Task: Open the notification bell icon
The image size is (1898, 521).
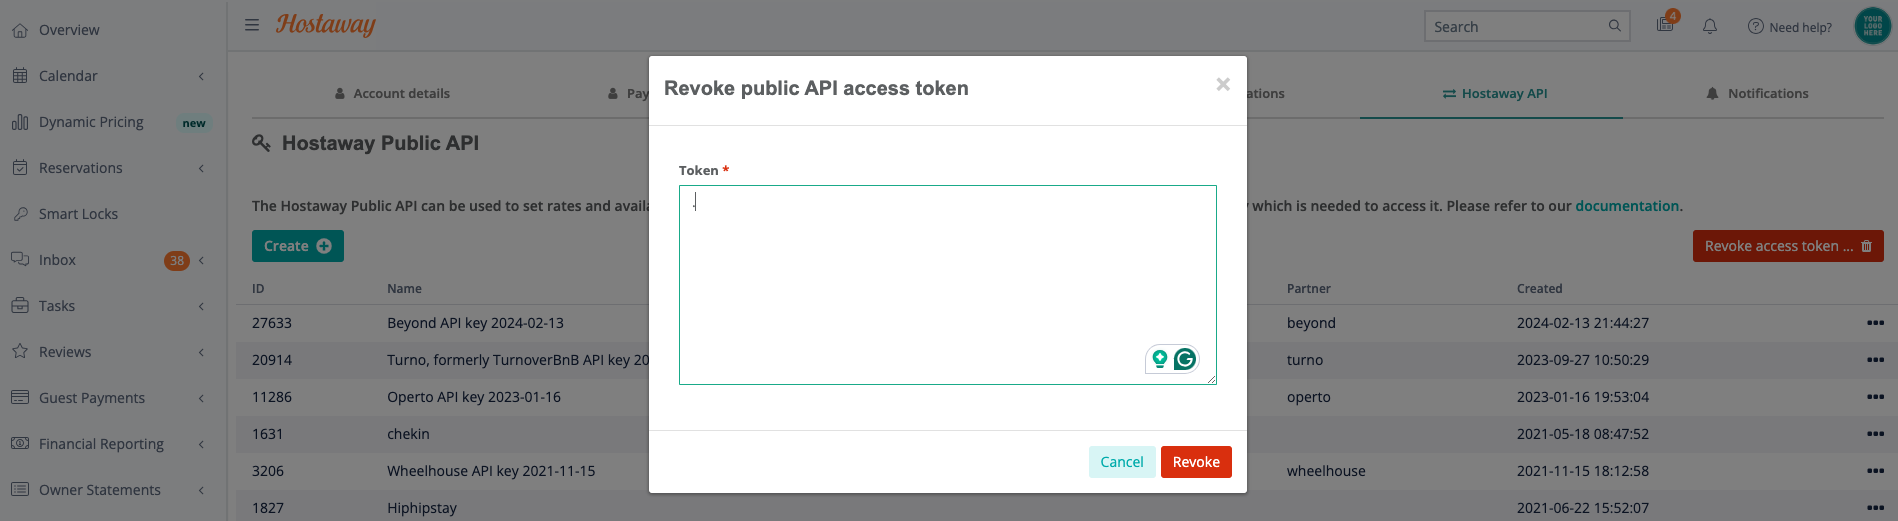Action: click(1710, 27)
